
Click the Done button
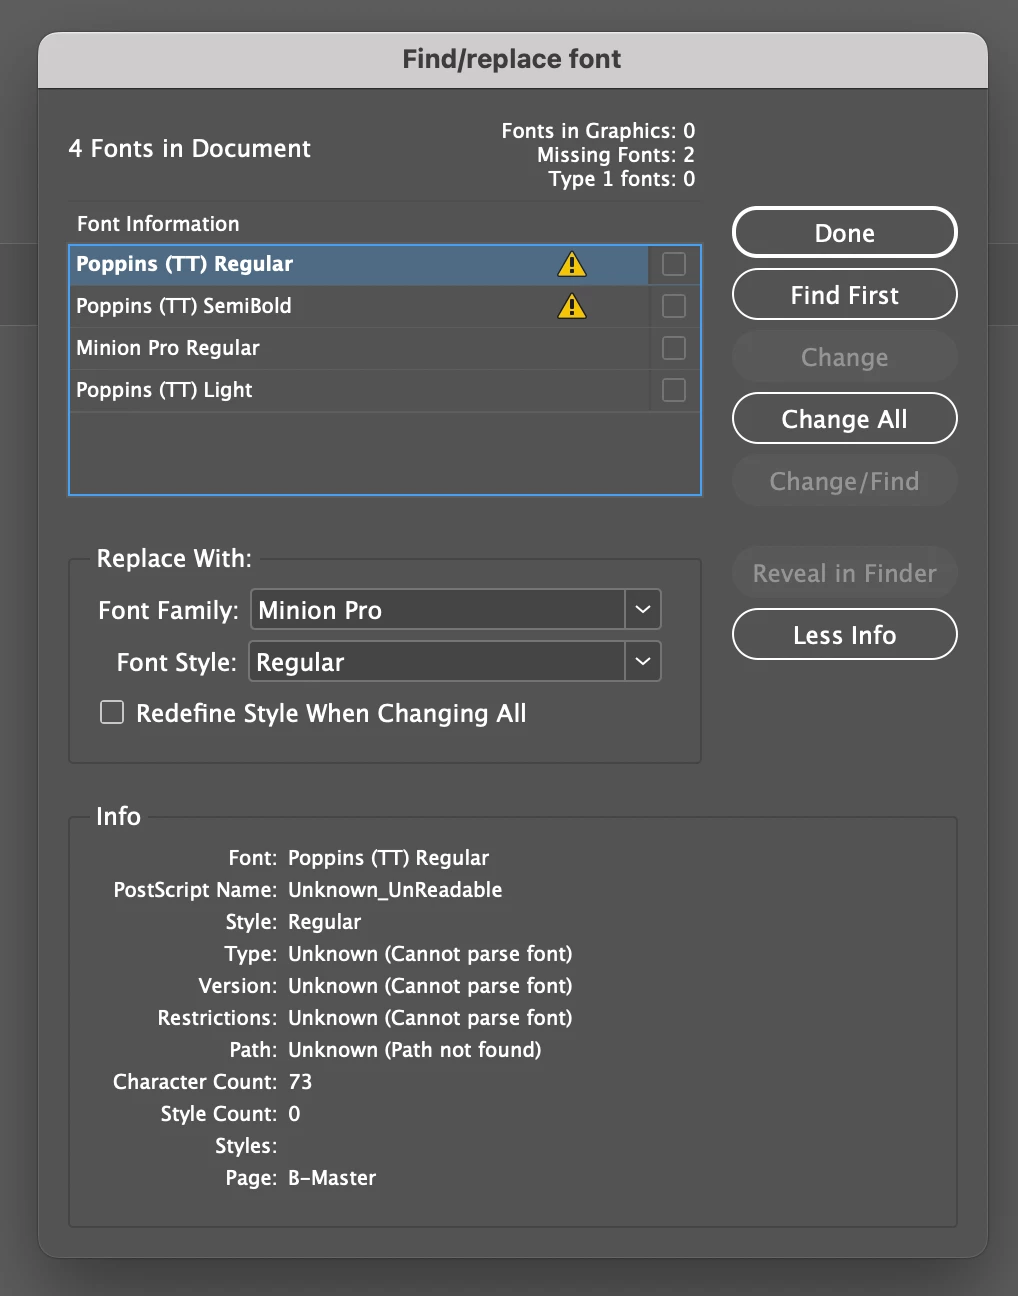tap(845, 233)
